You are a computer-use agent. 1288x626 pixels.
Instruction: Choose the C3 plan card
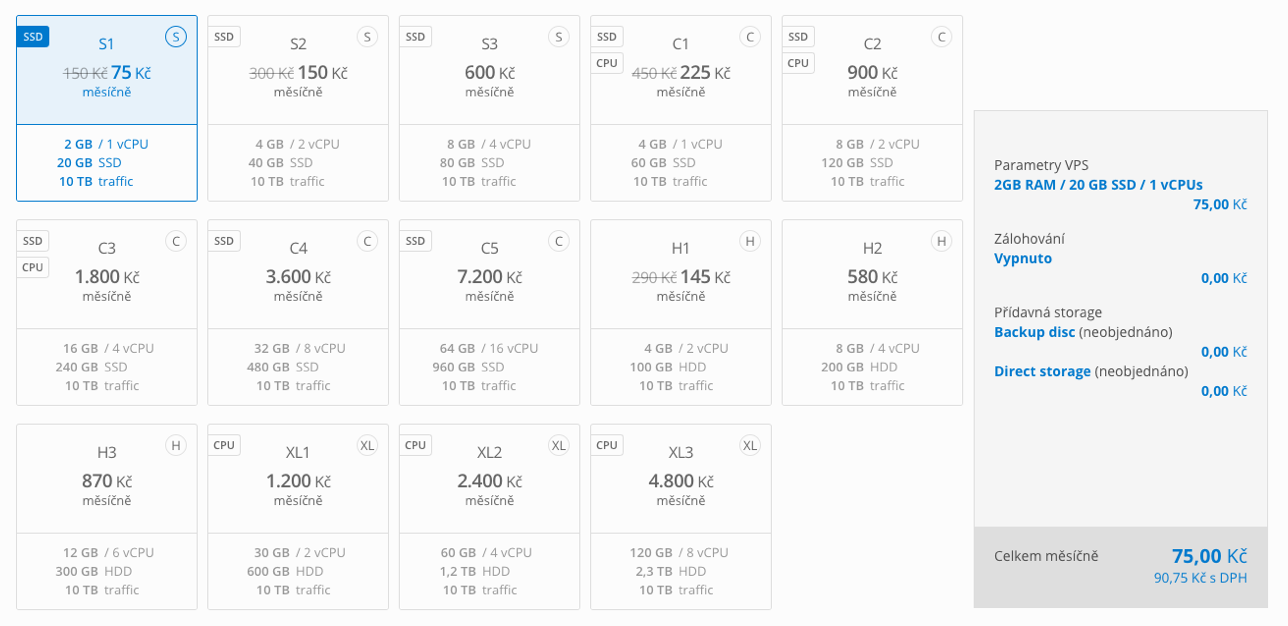(107, 312)
